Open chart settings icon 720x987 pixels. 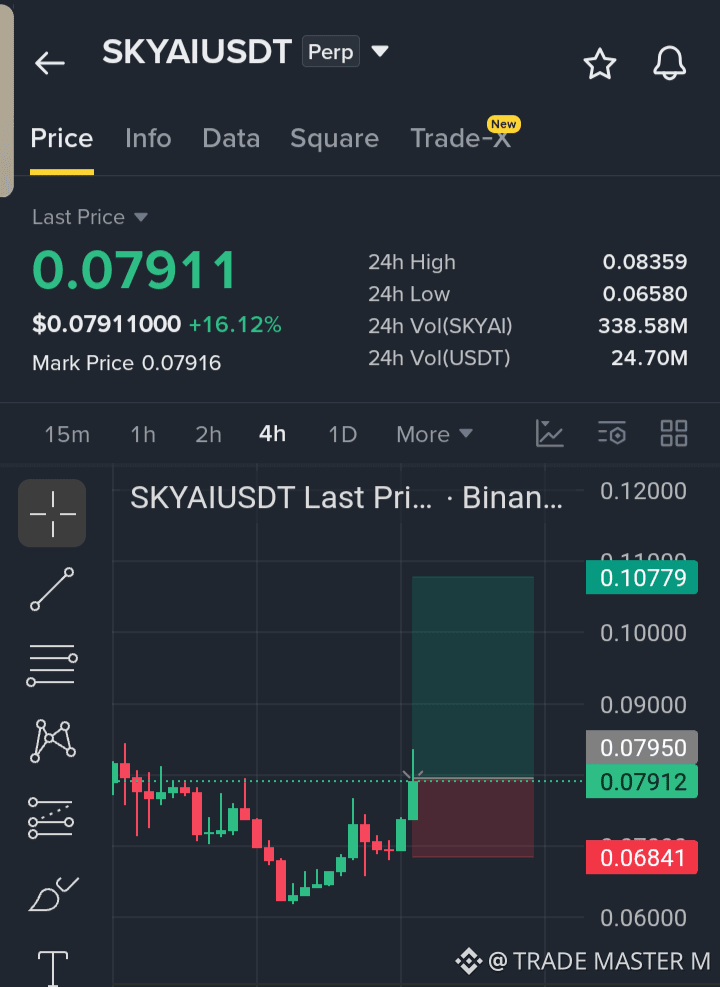pyautogui.click(x=612, y=434)
